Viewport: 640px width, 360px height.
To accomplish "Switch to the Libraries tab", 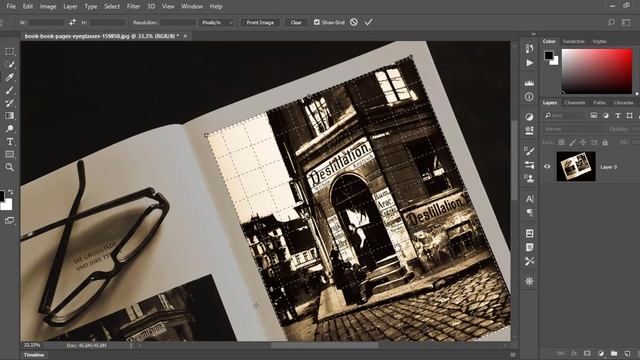I will pos(623,102).
